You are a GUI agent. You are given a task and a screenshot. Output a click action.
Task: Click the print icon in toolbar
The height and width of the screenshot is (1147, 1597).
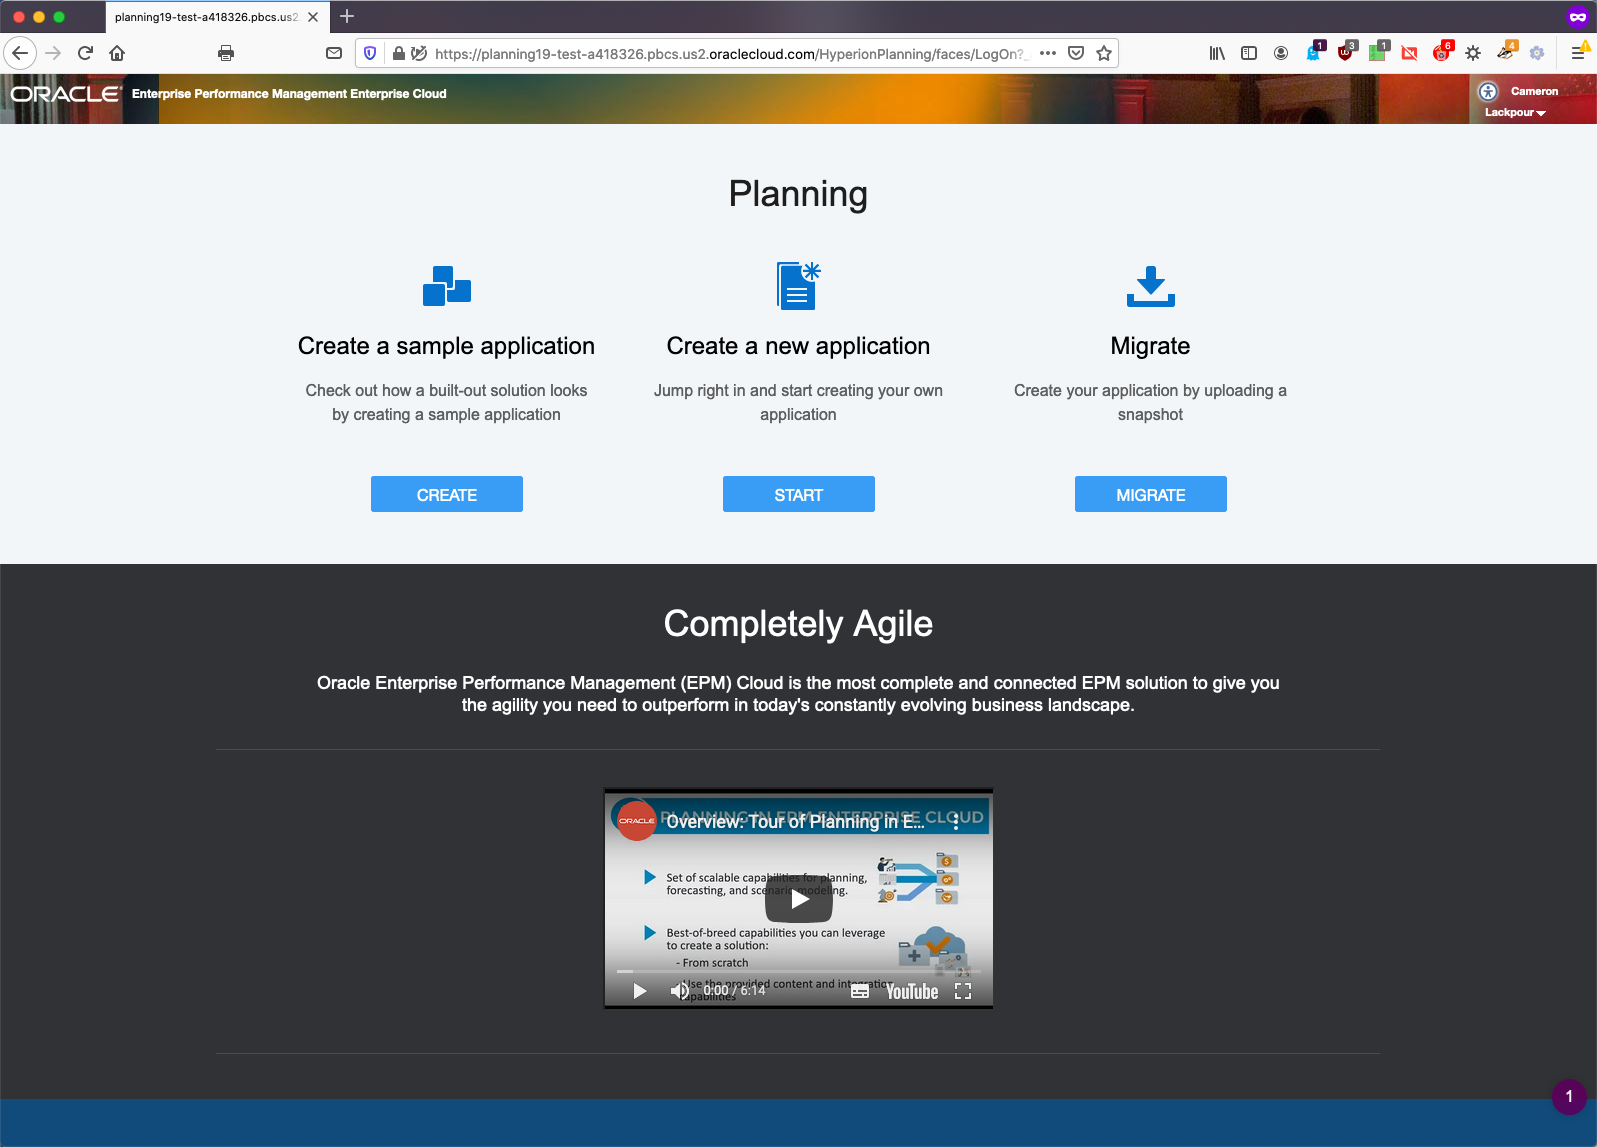pos(226,53)
